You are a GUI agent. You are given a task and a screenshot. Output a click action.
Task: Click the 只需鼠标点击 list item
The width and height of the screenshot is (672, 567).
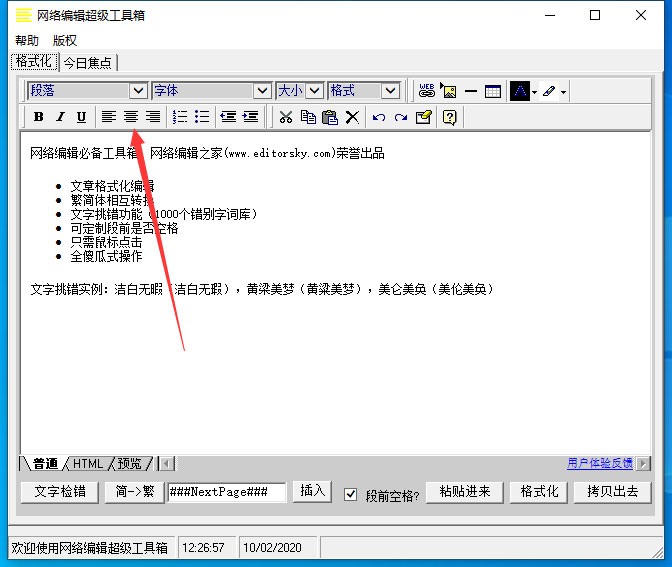click(106, 242)
